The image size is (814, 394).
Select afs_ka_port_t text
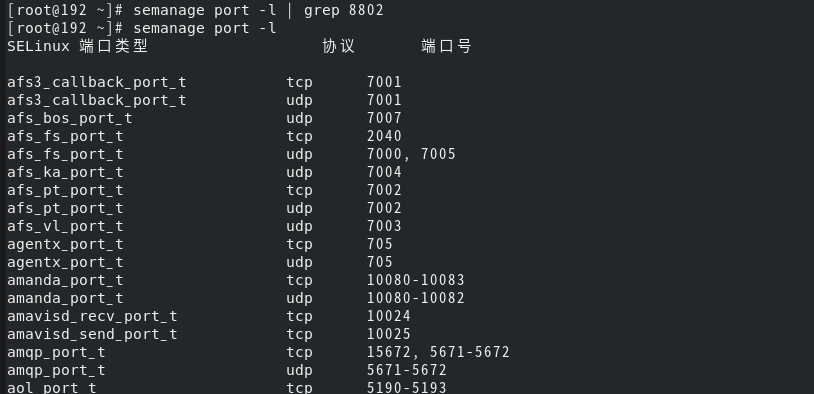pyautogui.click(x=65, y=172)
